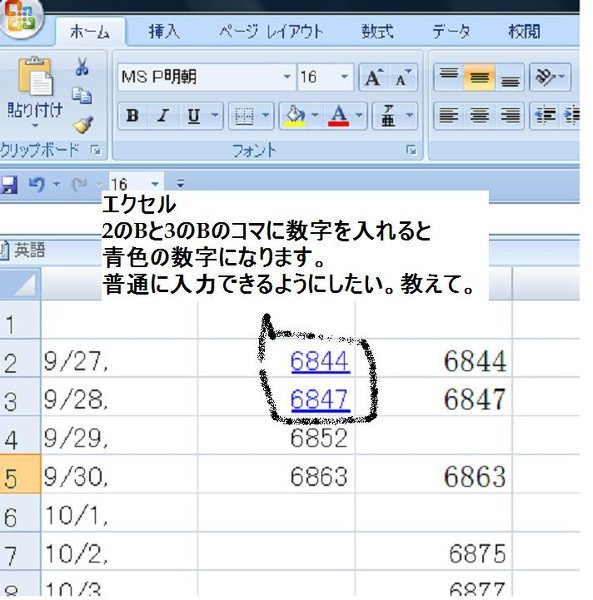Open 貼り付け dropdown arrow

point(35,126)
